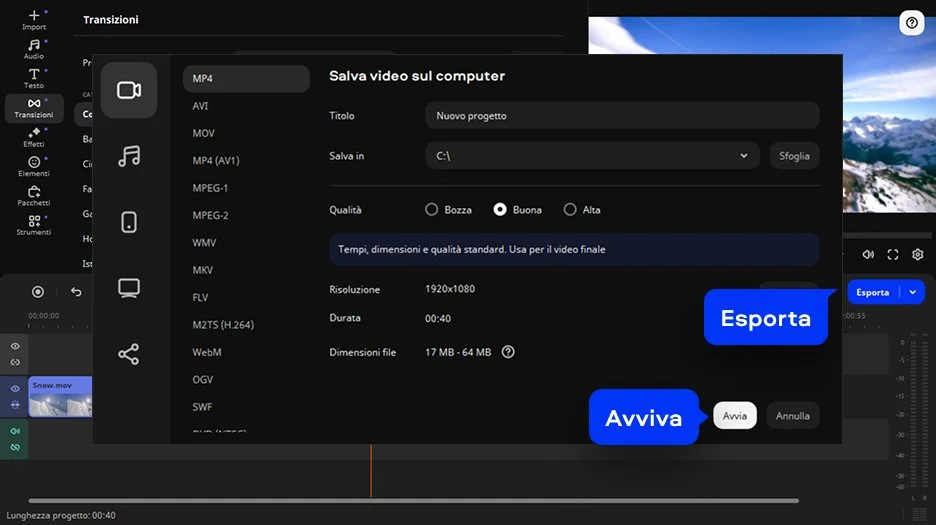Open the Esporta button dropdown arrow
The width and height of the screenshot is (936, 525).
point(912,292)
